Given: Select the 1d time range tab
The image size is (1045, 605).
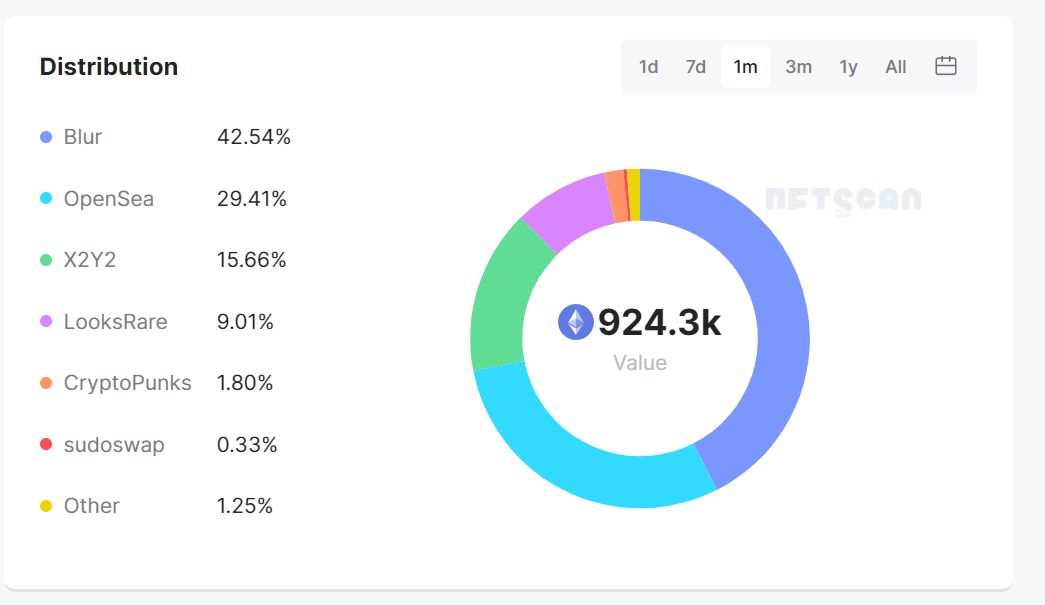Looking at the screenshot, I should (x=648, y=67).
